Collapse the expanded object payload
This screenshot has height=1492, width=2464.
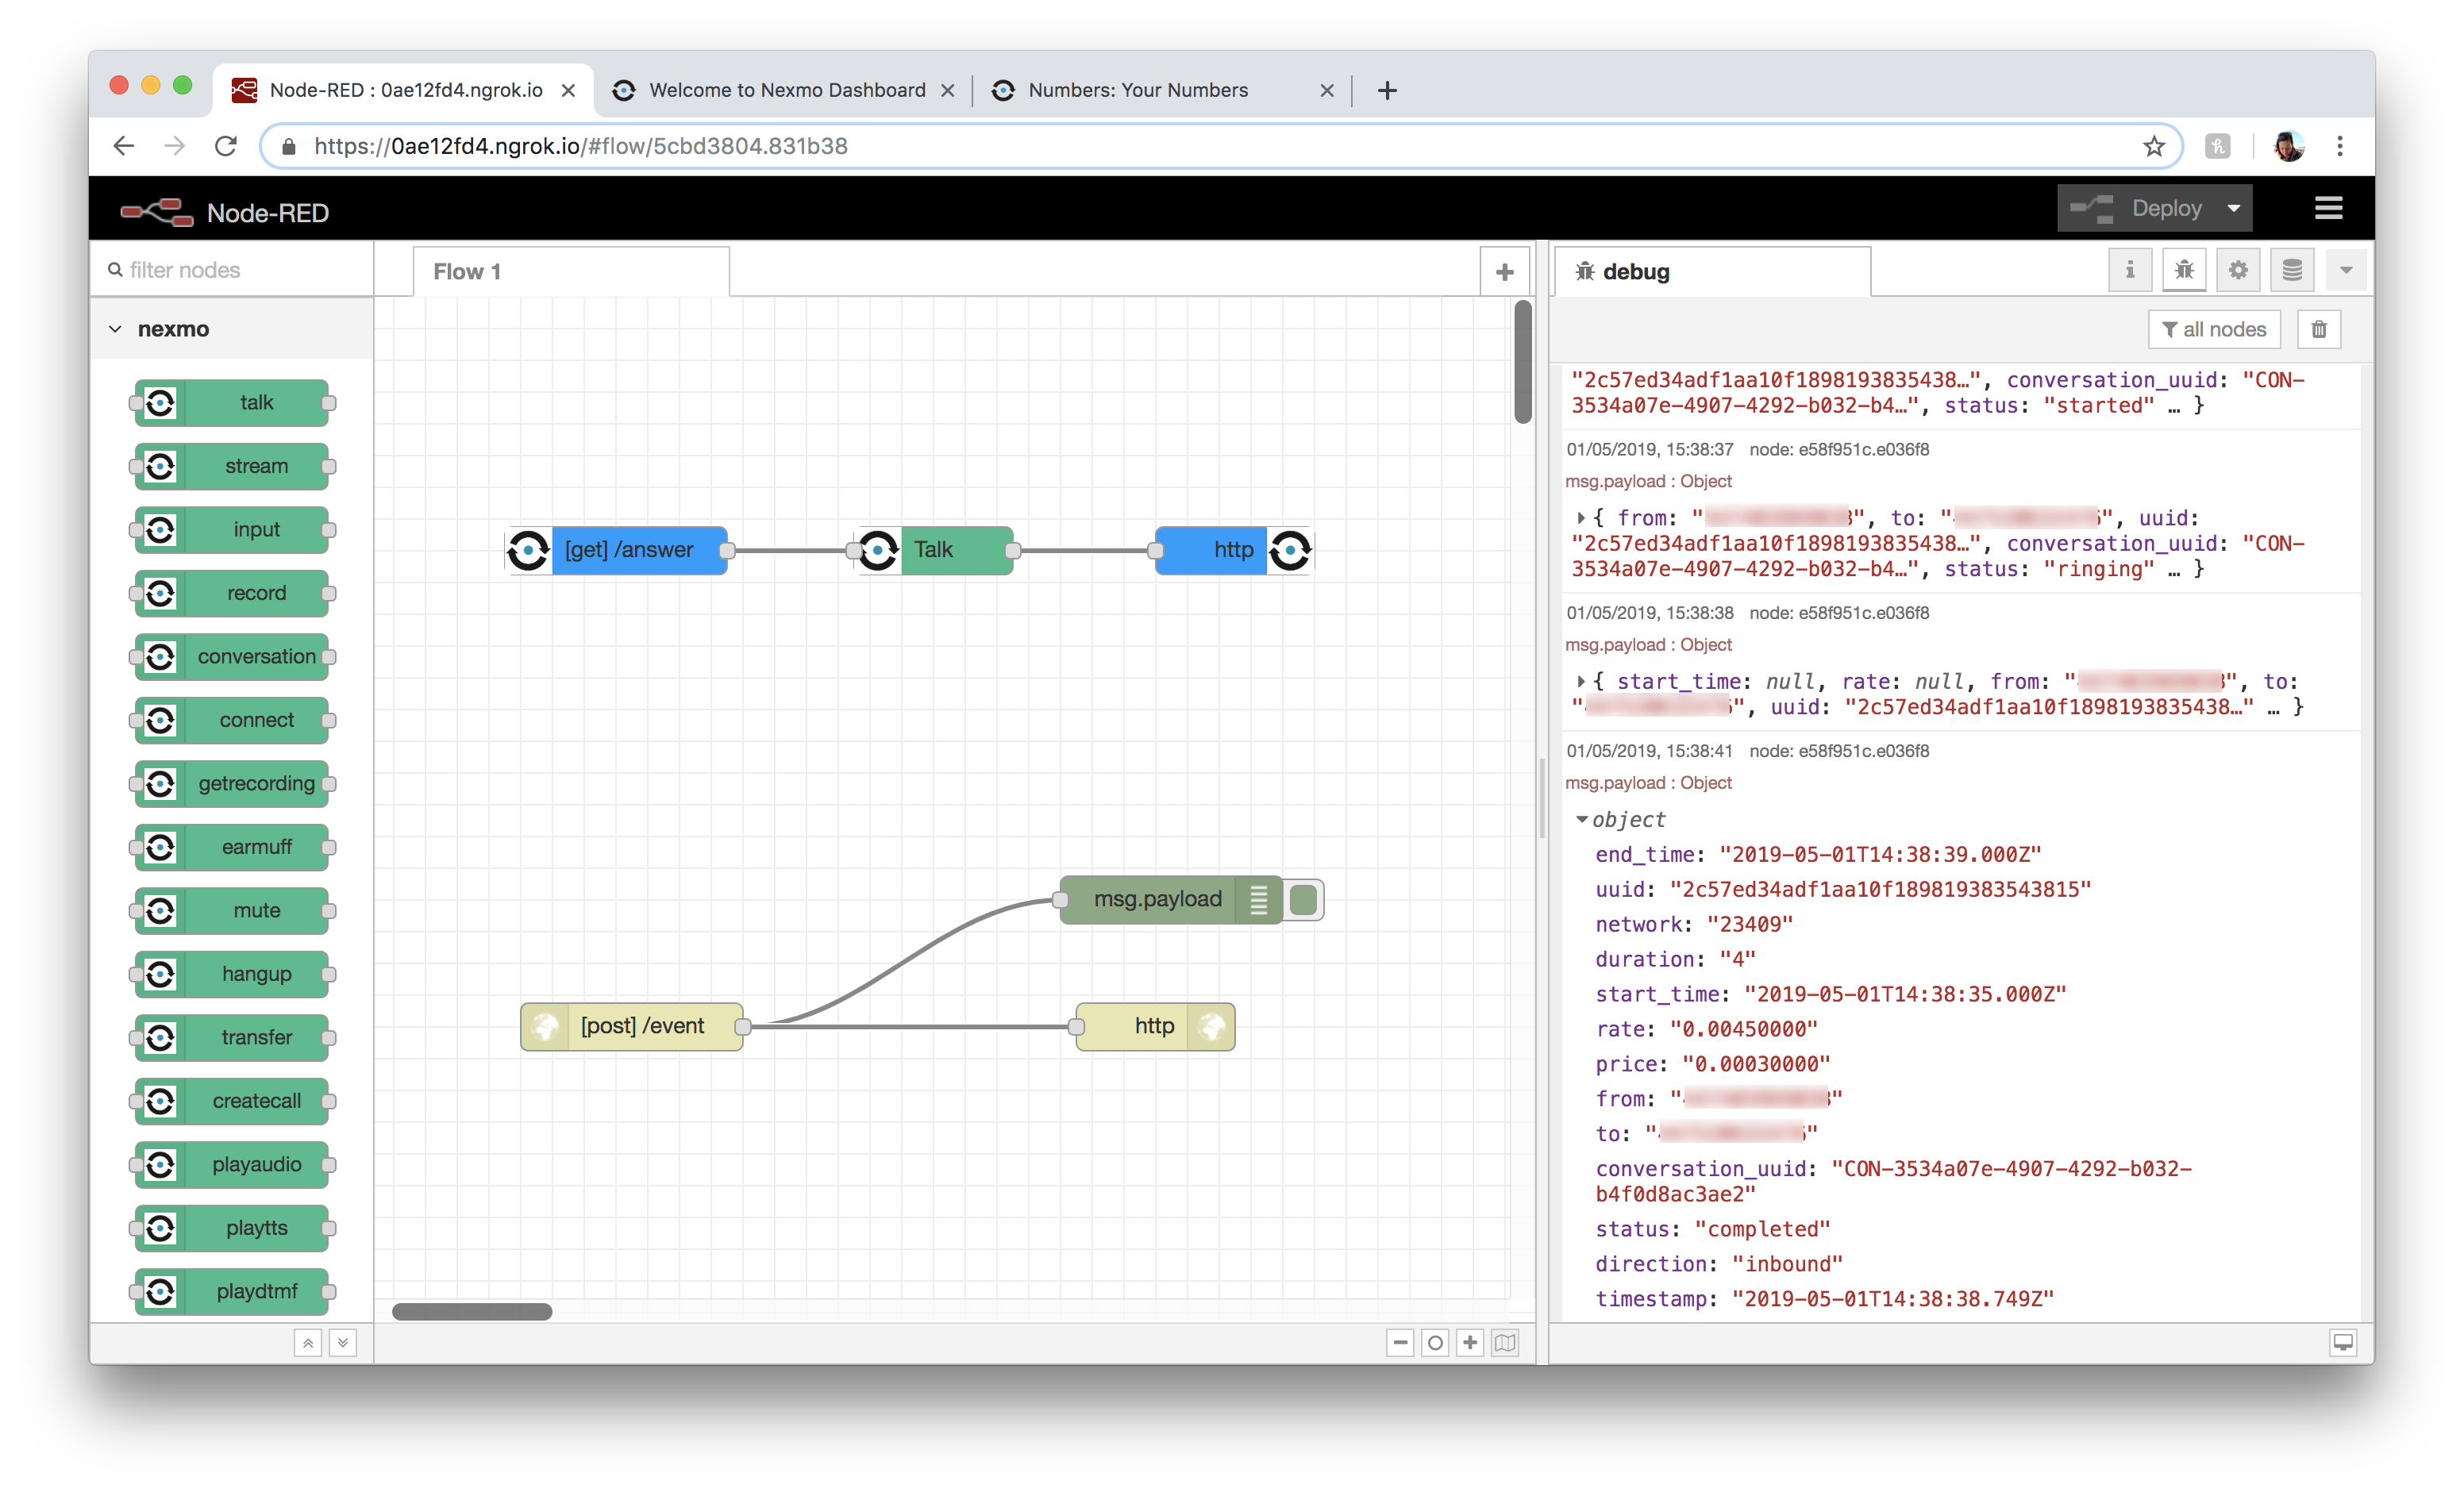click(x=1581, y=819)
